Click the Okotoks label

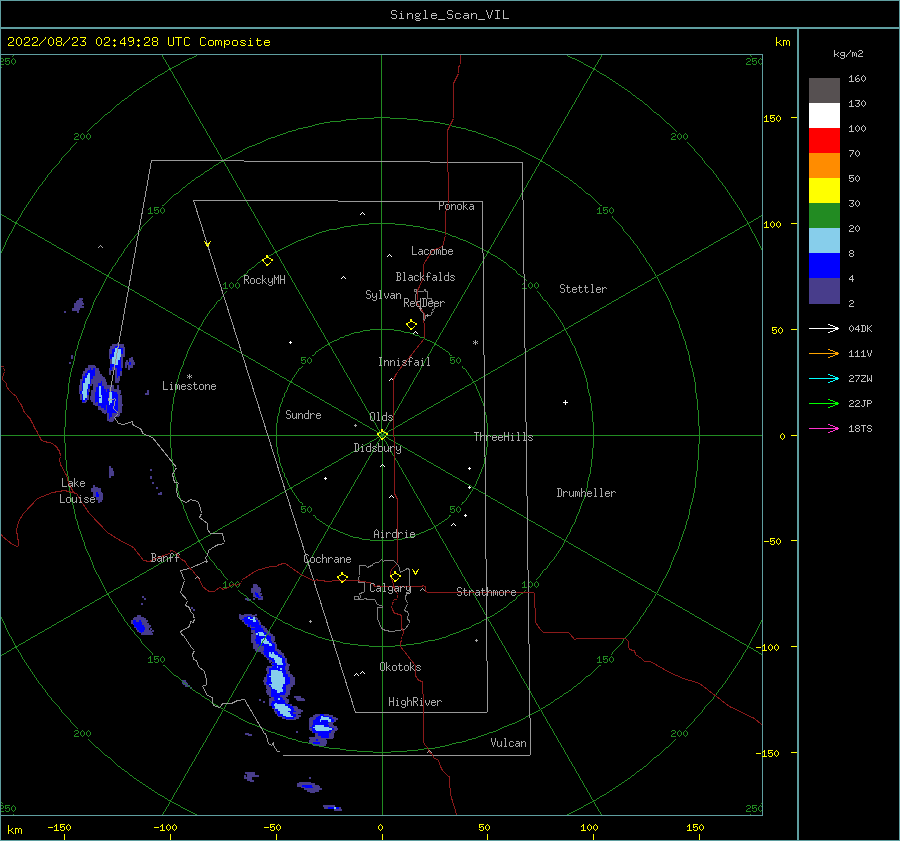[x=400, y=667]
